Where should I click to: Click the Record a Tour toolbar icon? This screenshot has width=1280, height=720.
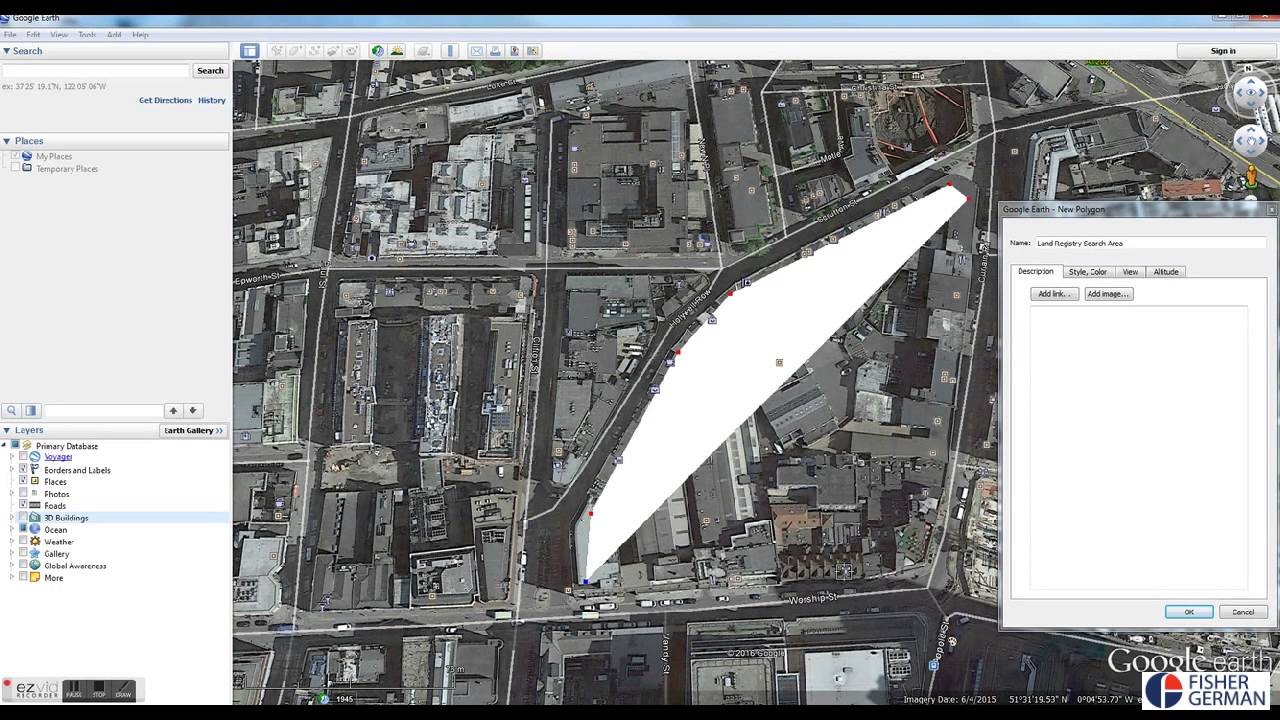tap(351, 51)
